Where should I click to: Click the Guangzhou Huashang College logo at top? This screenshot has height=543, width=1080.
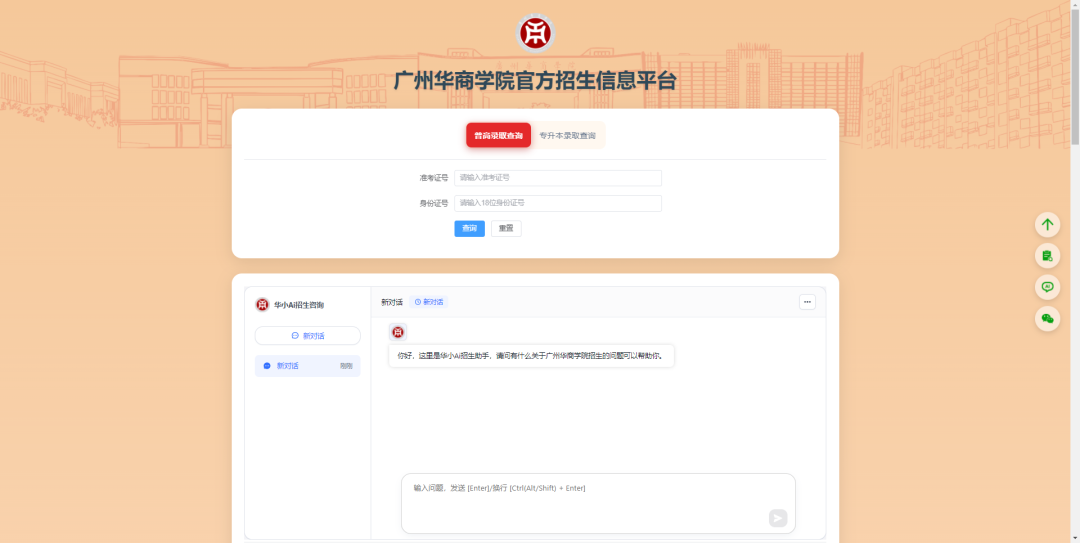tap(535, 33)
